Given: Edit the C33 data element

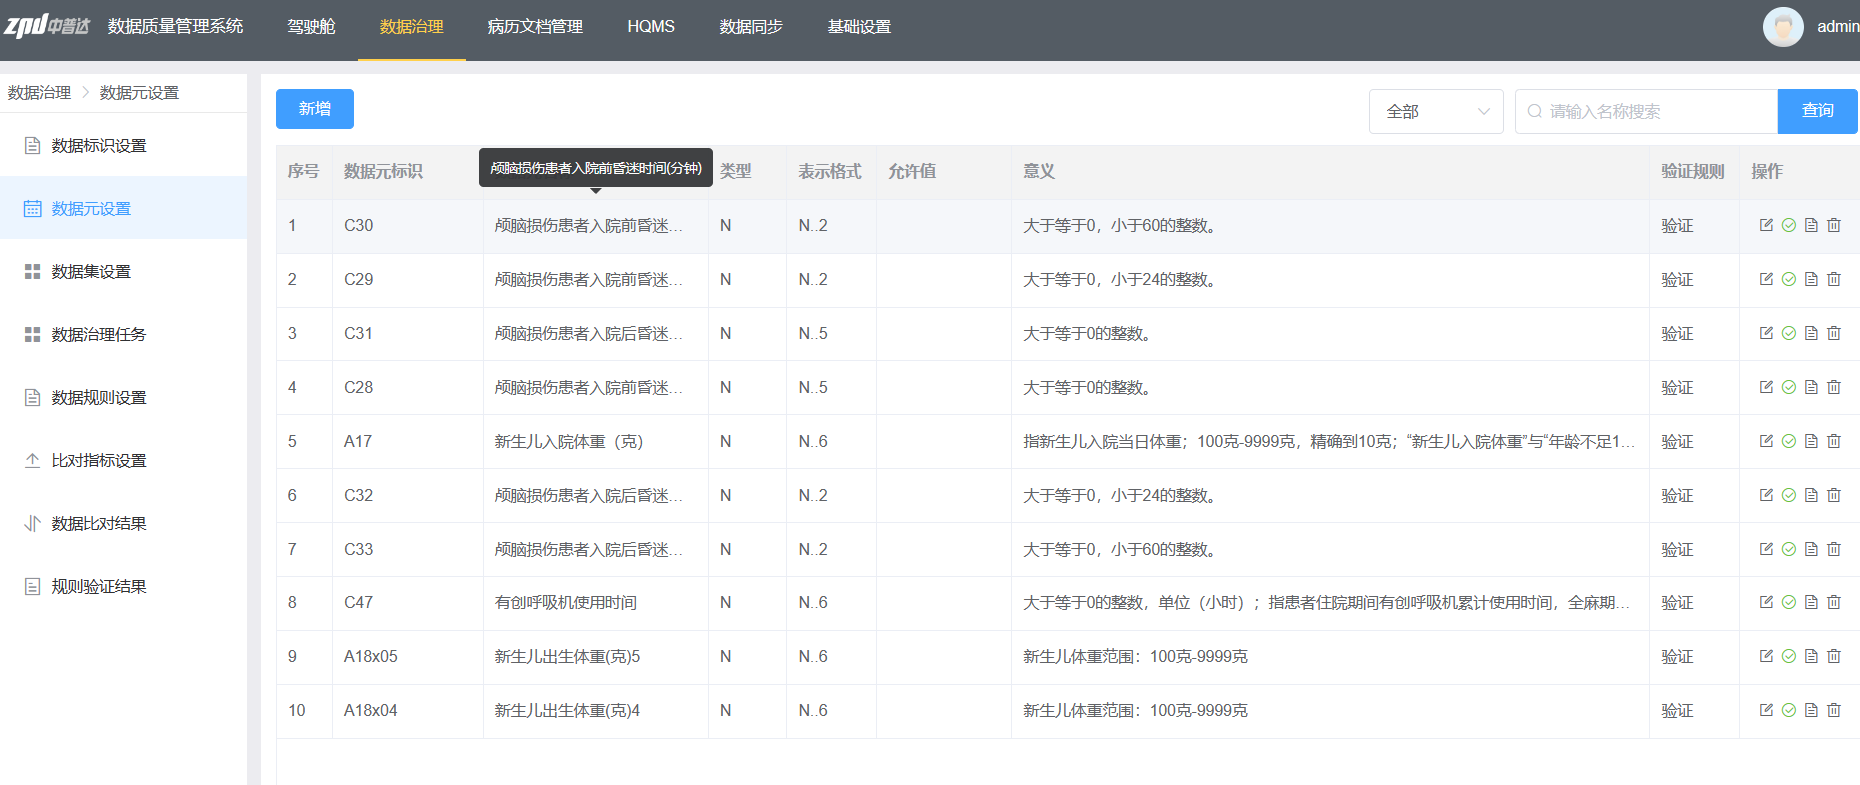Looking at the screenshot, I should (x=1766, y=549).
